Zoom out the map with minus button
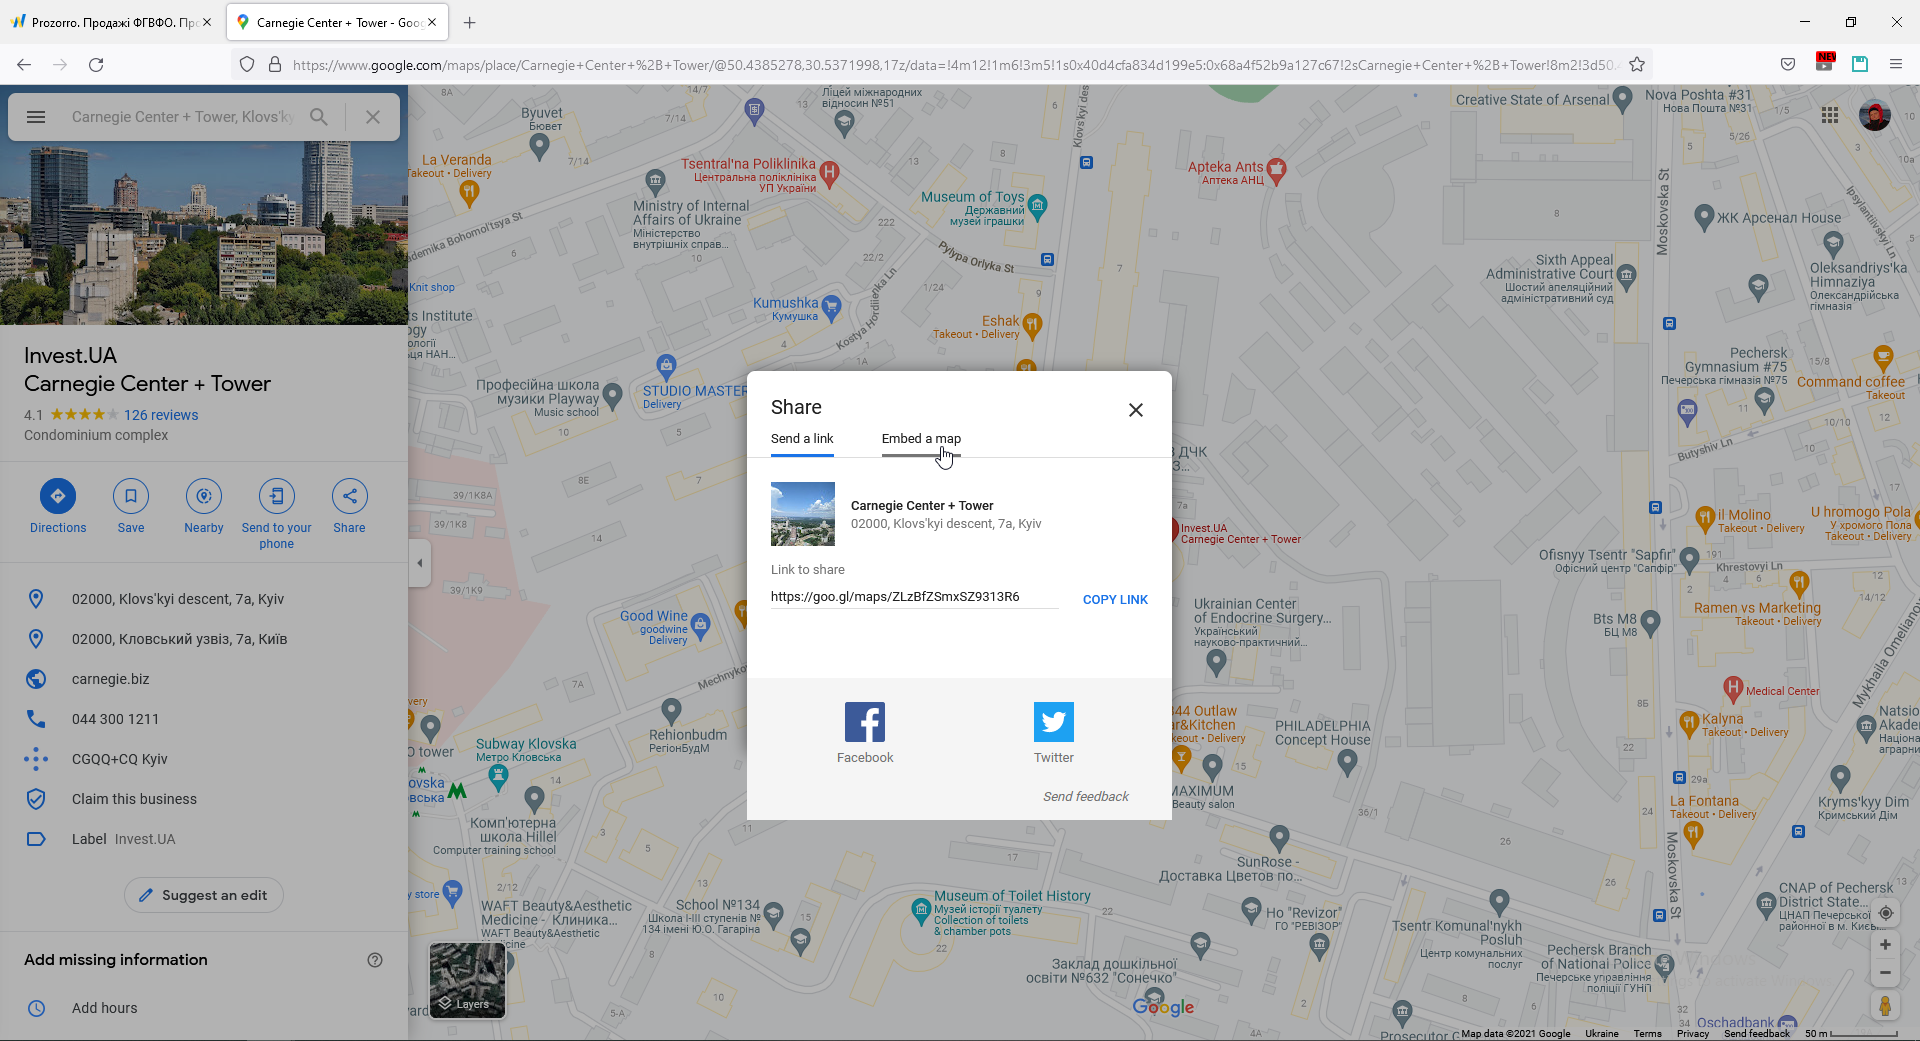The image size is (1920, 1041). 1885,973
